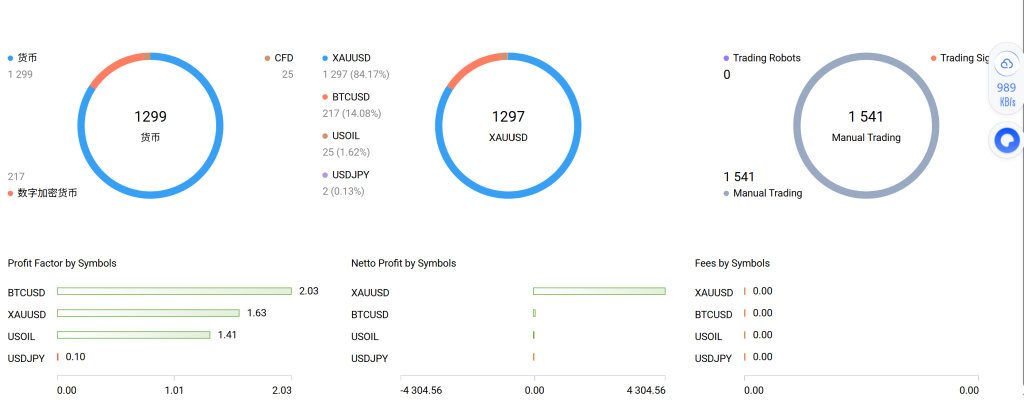Viewport: 1024px width, 400px height.
Task: Click the Trading Robots legend label
Action: pyautogui.click(x=766, y=58)
